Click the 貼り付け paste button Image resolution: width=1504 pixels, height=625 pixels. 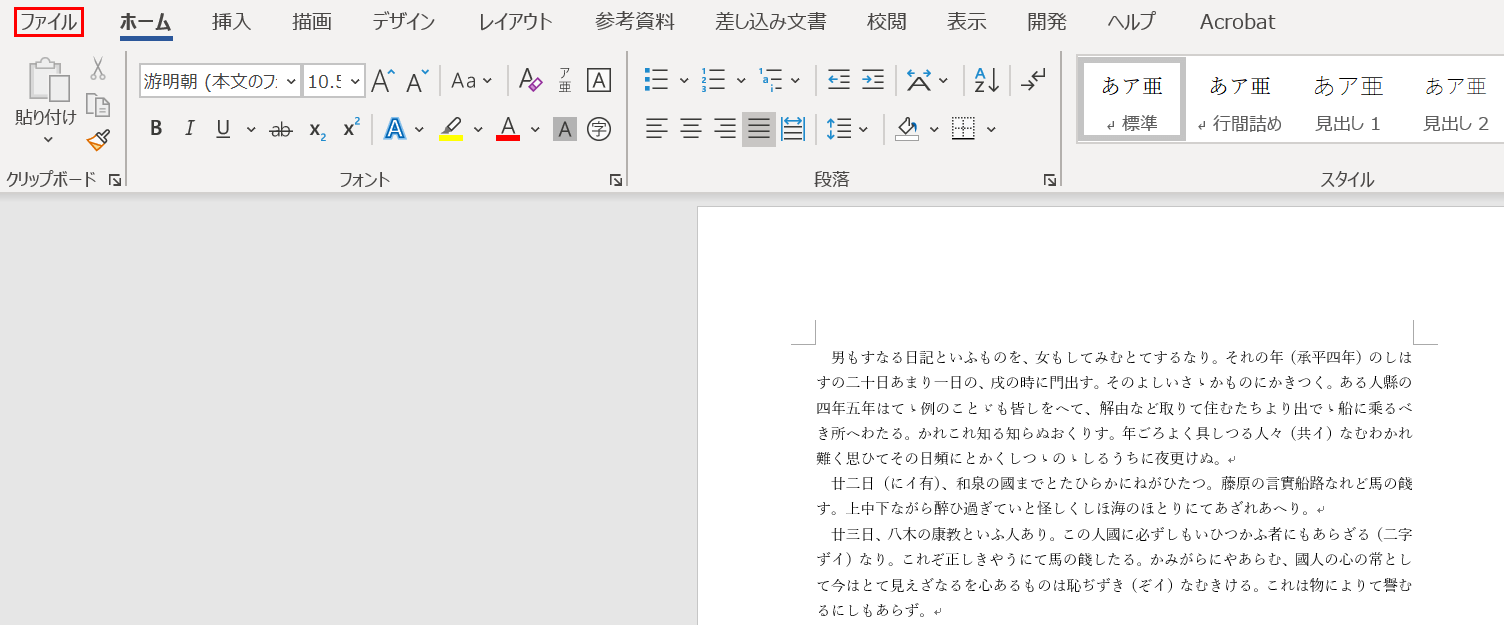(46, 92)
